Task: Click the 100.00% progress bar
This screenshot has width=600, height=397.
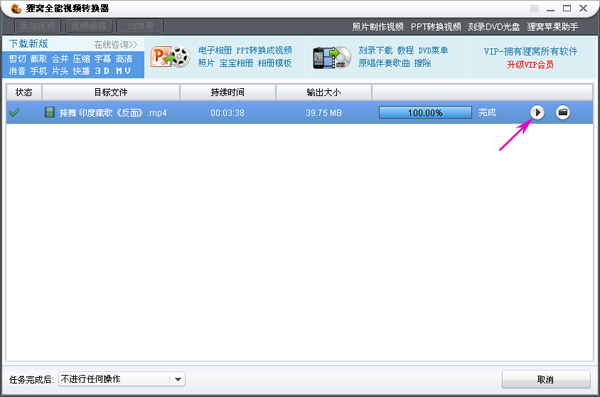Action: click(425, 113)
